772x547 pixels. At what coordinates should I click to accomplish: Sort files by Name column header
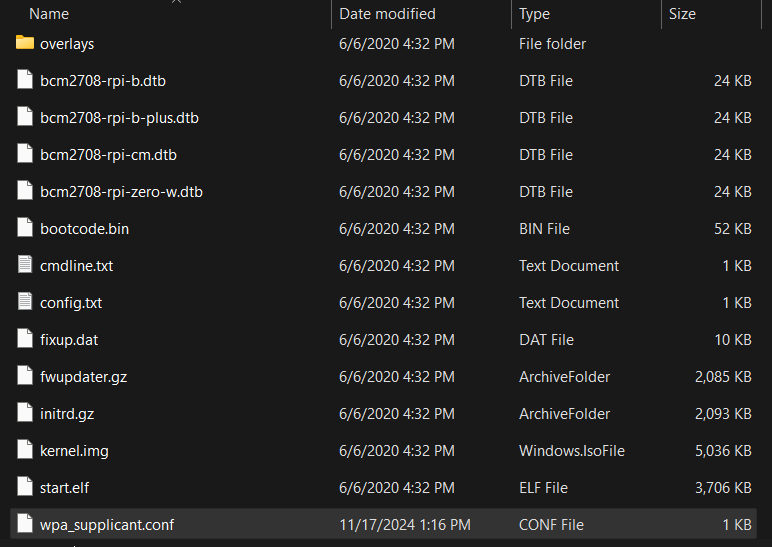click(x=49, y=14)
